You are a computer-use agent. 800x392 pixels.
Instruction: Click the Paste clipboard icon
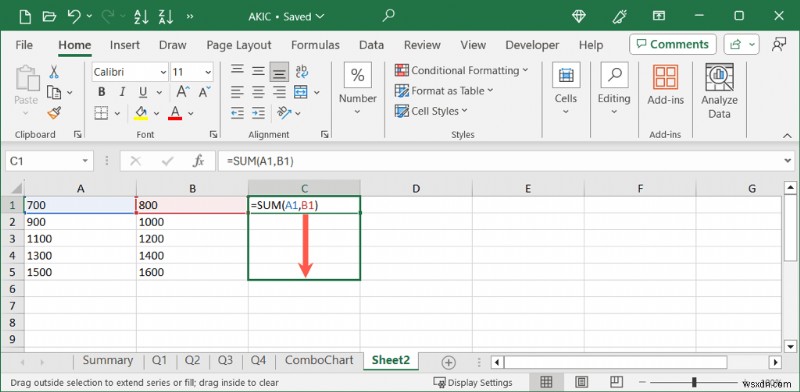click(x=26, y=79)
